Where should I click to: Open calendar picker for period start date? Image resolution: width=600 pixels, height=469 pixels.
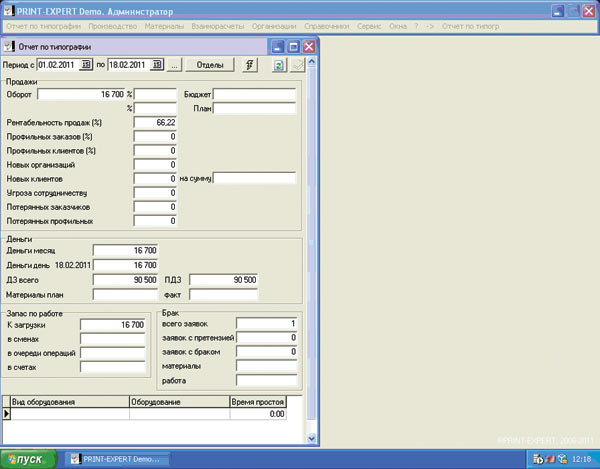coord(86,65)
